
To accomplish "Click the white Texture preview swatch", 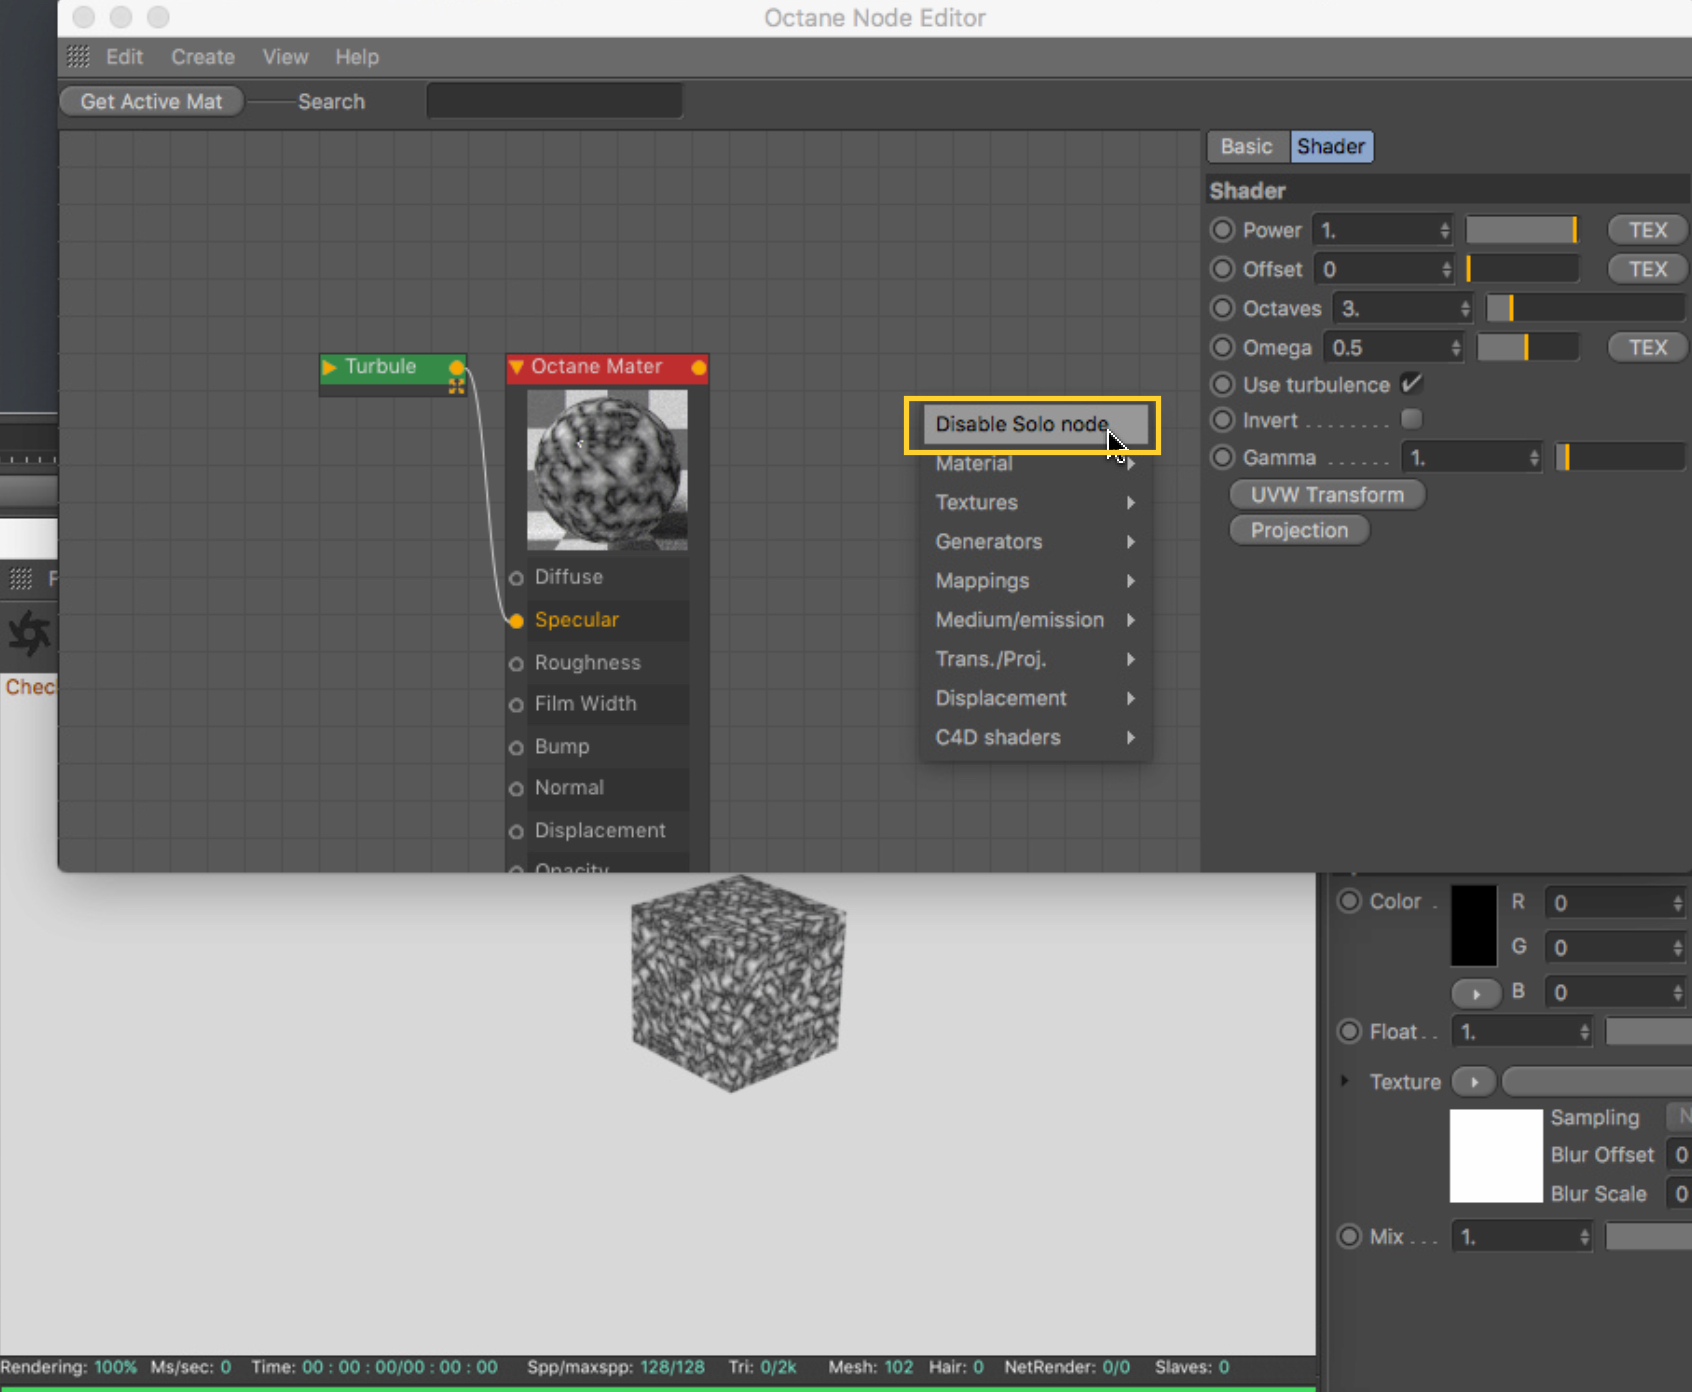I will coord(1496,1156).
